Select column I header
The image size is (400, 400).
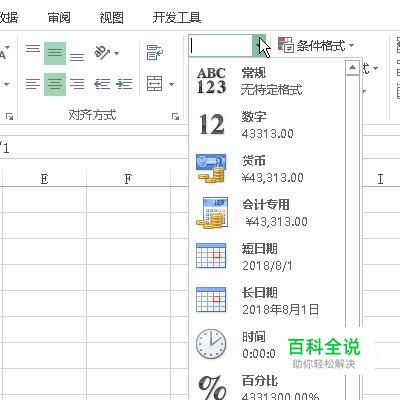click(x=380, y=179)
